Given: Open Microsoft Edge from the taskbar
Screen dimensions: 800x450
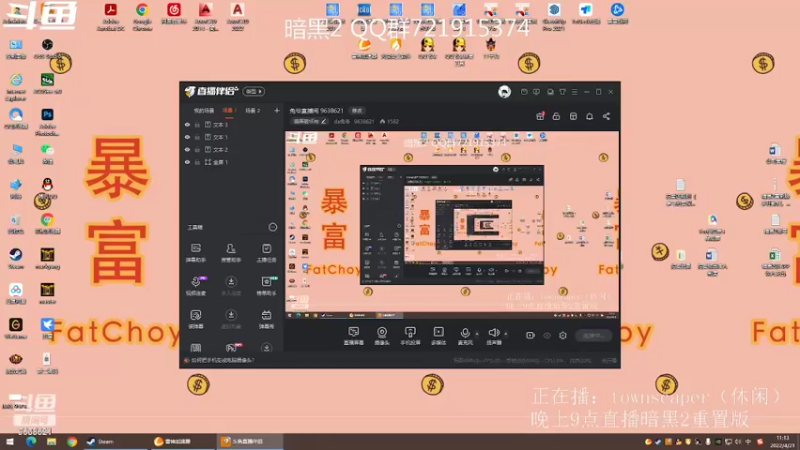Looking at the screenshot, I should [x=31, y=442].
